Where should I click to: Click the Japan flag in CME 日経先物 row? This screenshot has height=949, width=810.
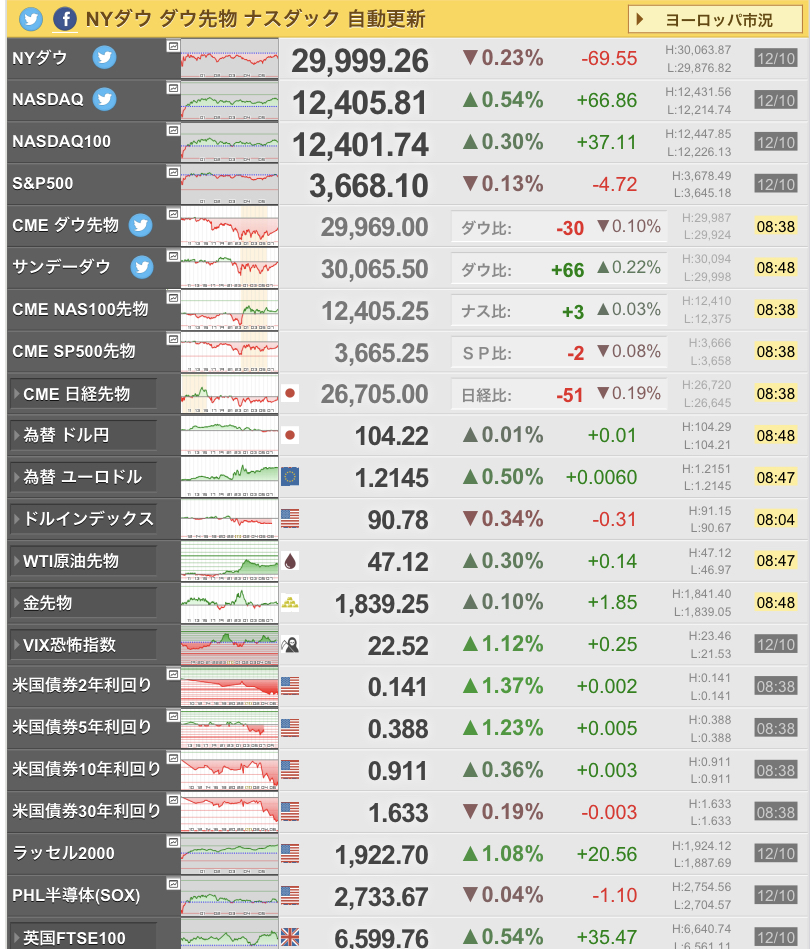(x=290, y=394)
